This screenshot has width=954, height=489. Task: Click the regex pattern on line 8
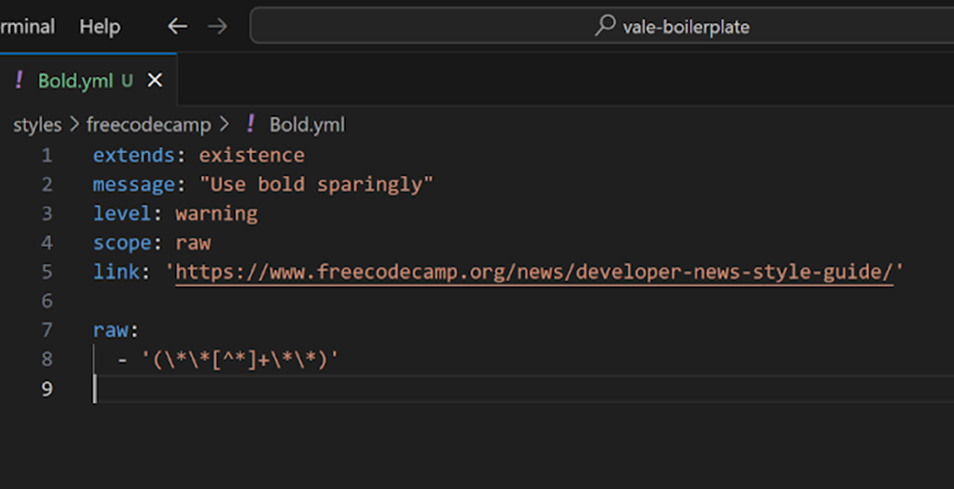click(240, 359)
